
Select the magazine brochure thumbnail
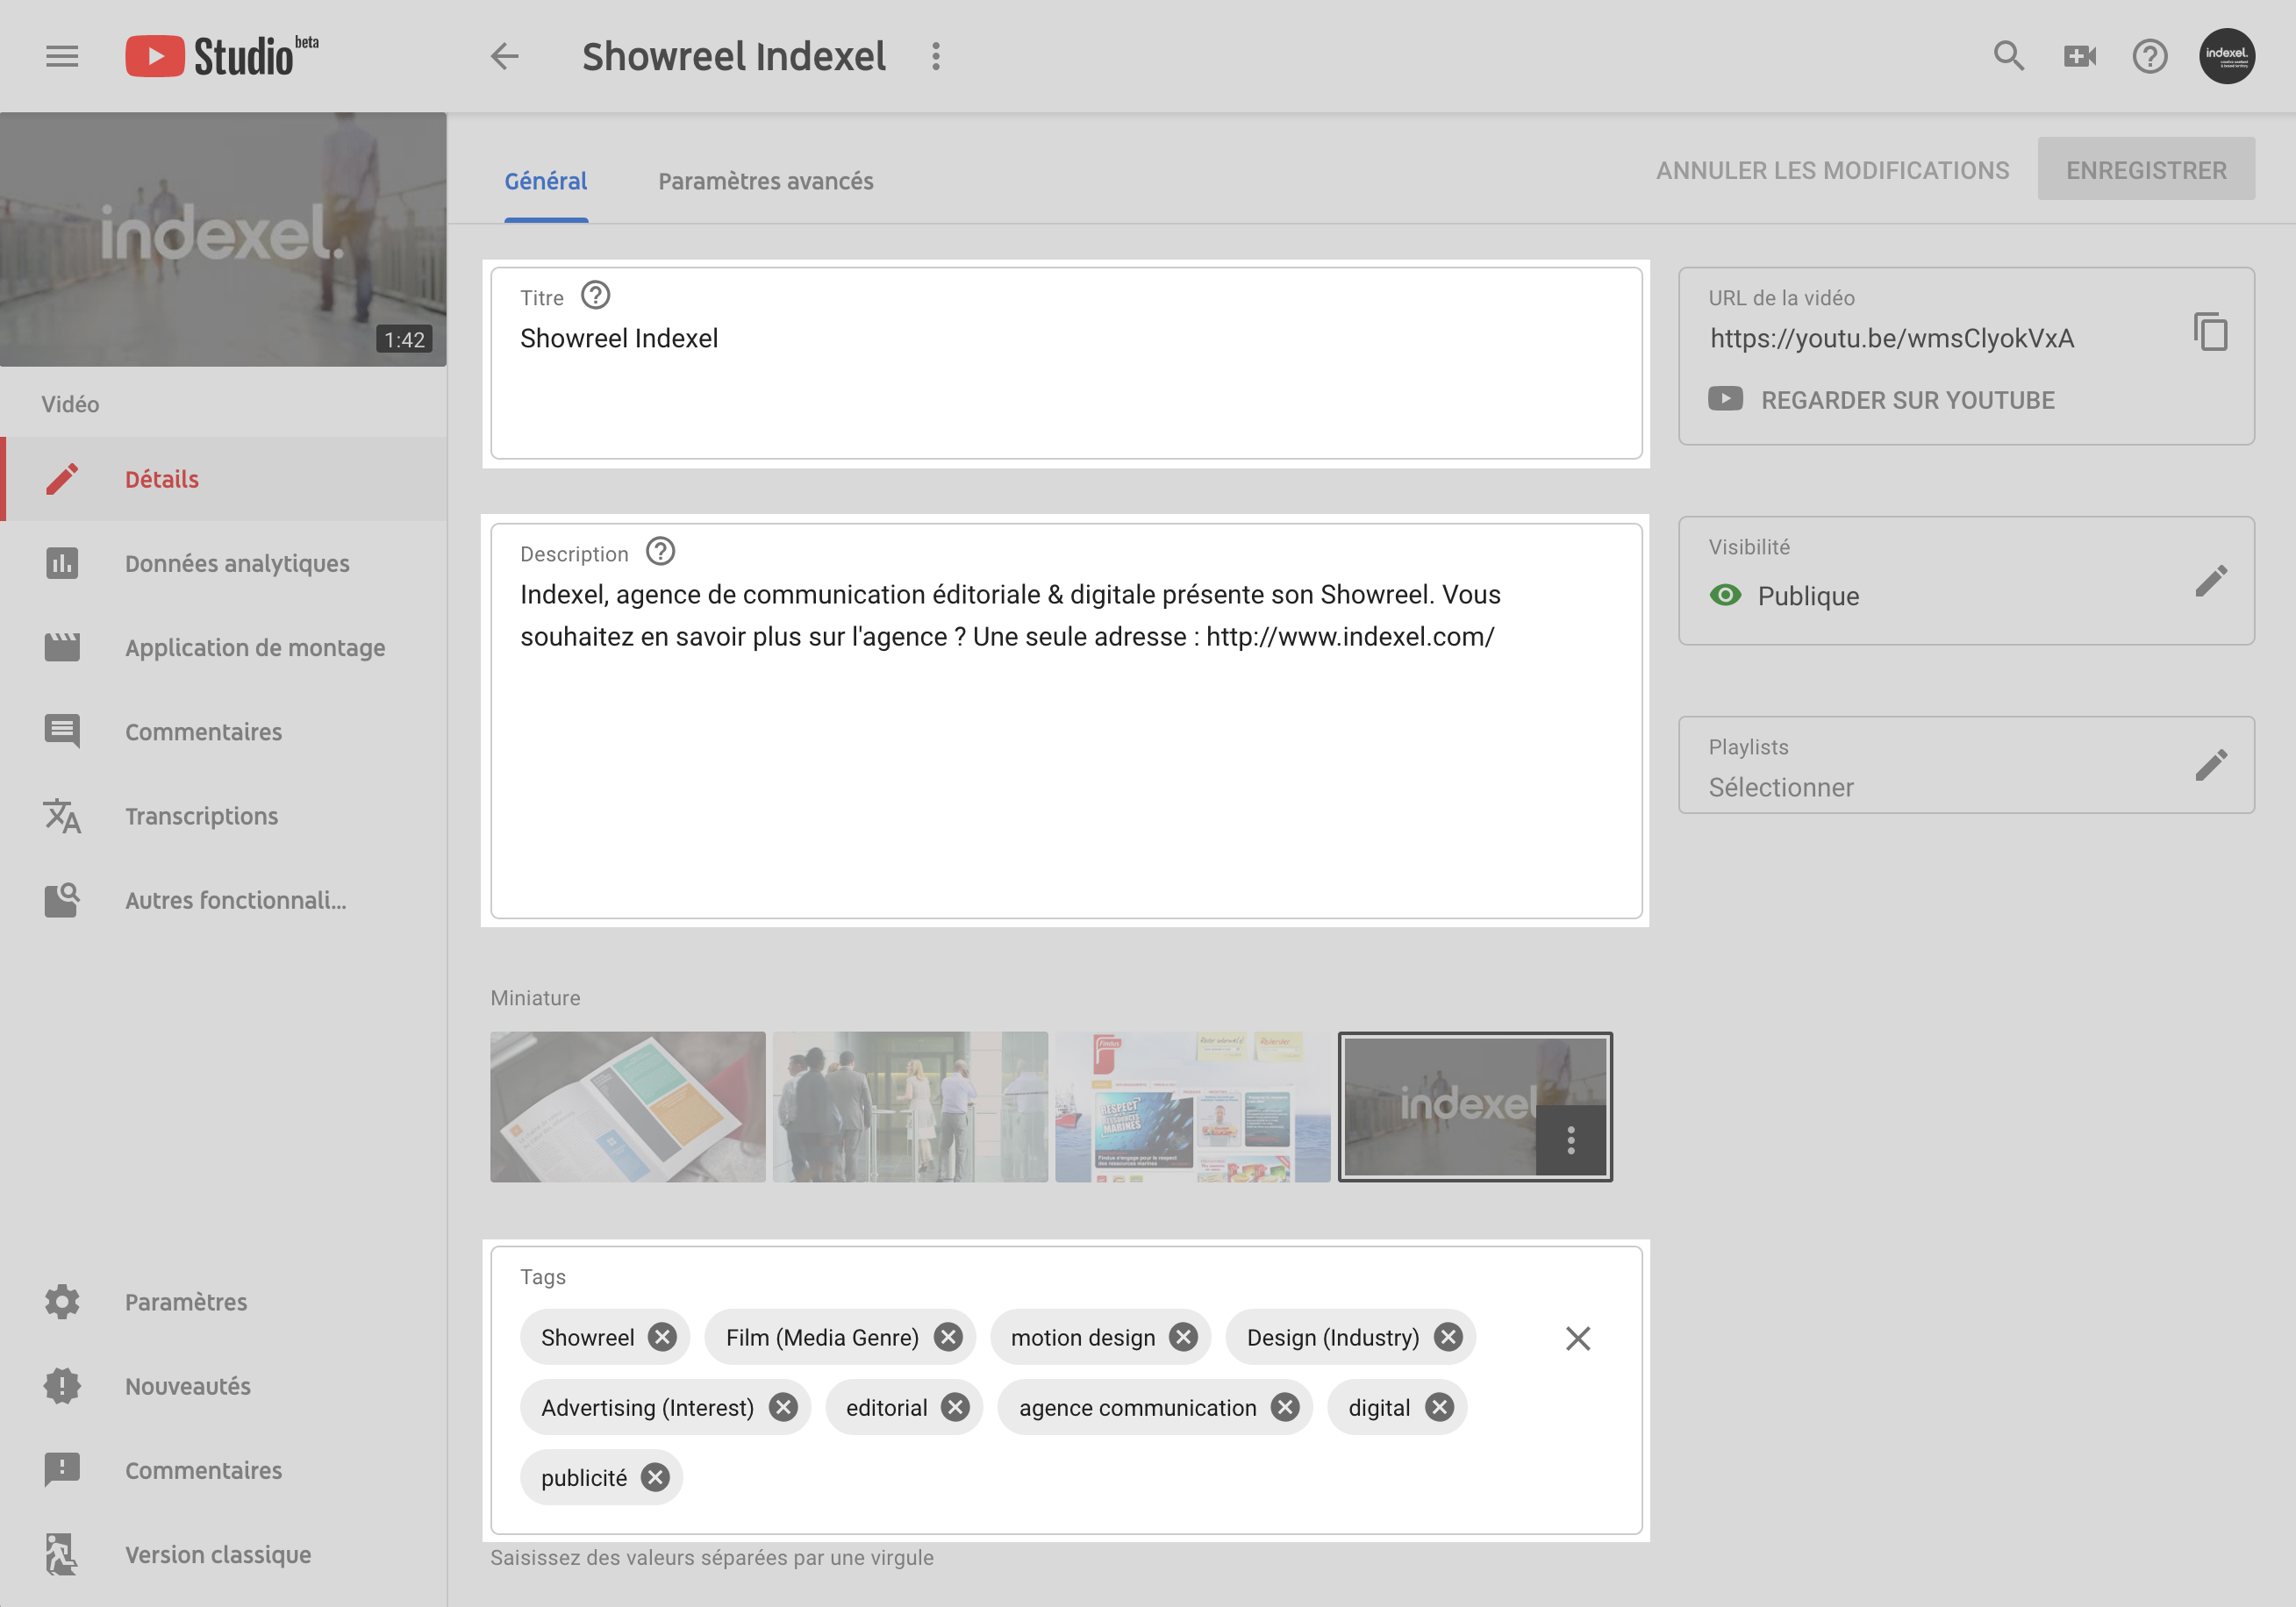click(x=628, y=1107)
